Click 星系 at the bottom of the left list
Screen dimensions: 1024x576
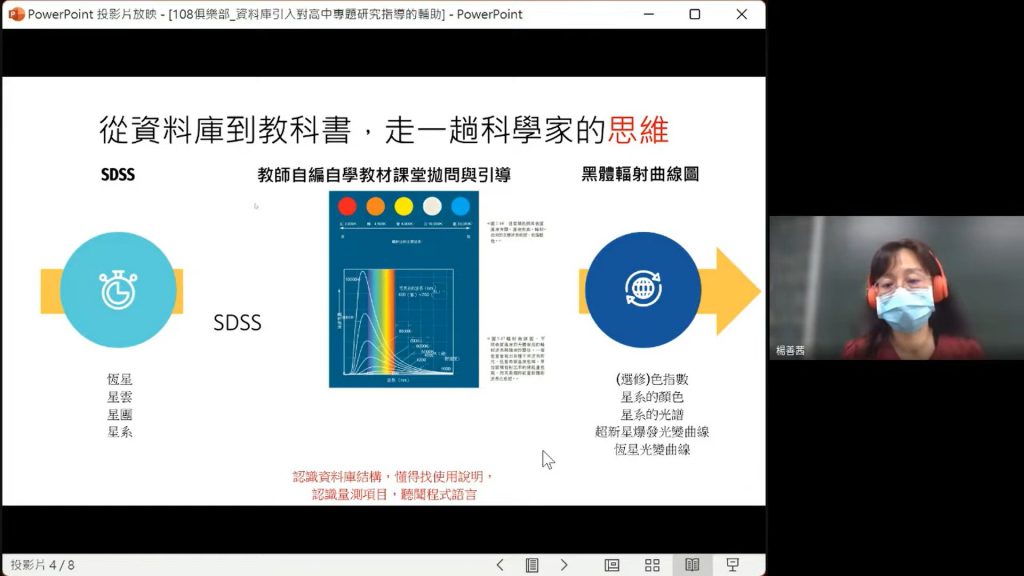point(120,432)
